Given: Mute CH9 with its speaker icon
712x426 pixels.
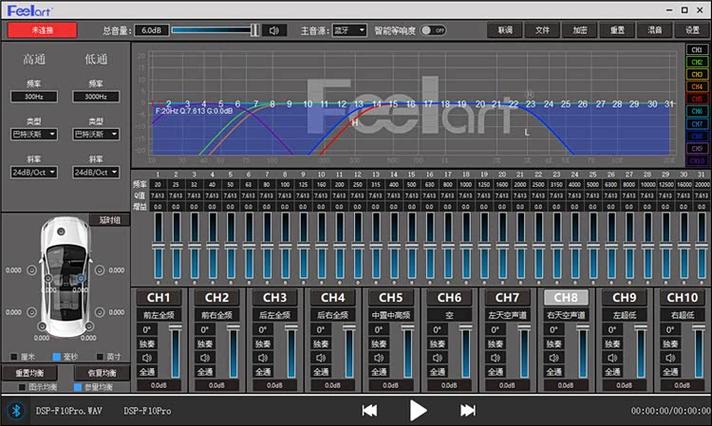Looking at the screenshot, I should [x=612, y=358].
